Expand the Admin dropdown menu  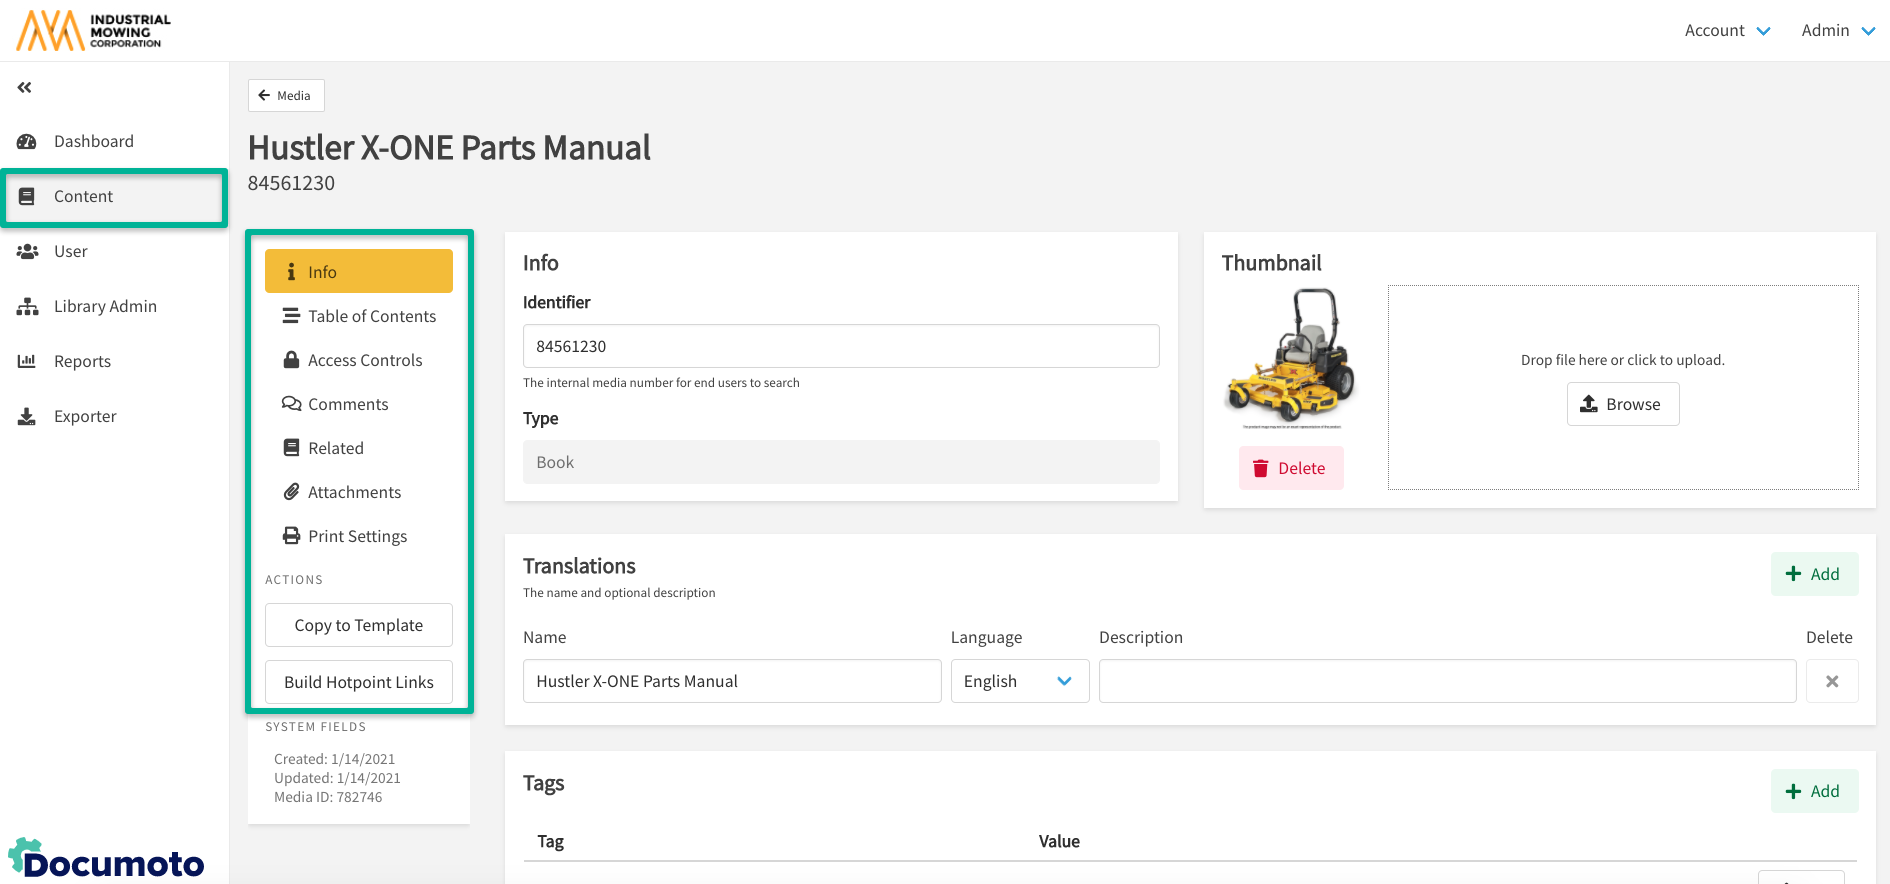1837,31
